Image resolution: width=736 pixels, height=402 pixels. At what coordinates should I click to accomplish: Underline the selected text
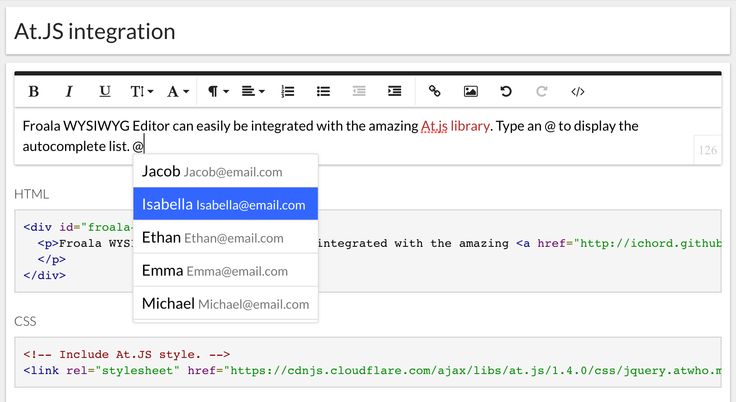tap(105, 91)
